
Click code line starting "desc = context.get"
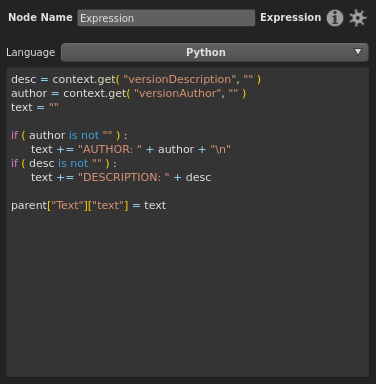[136, 80]
